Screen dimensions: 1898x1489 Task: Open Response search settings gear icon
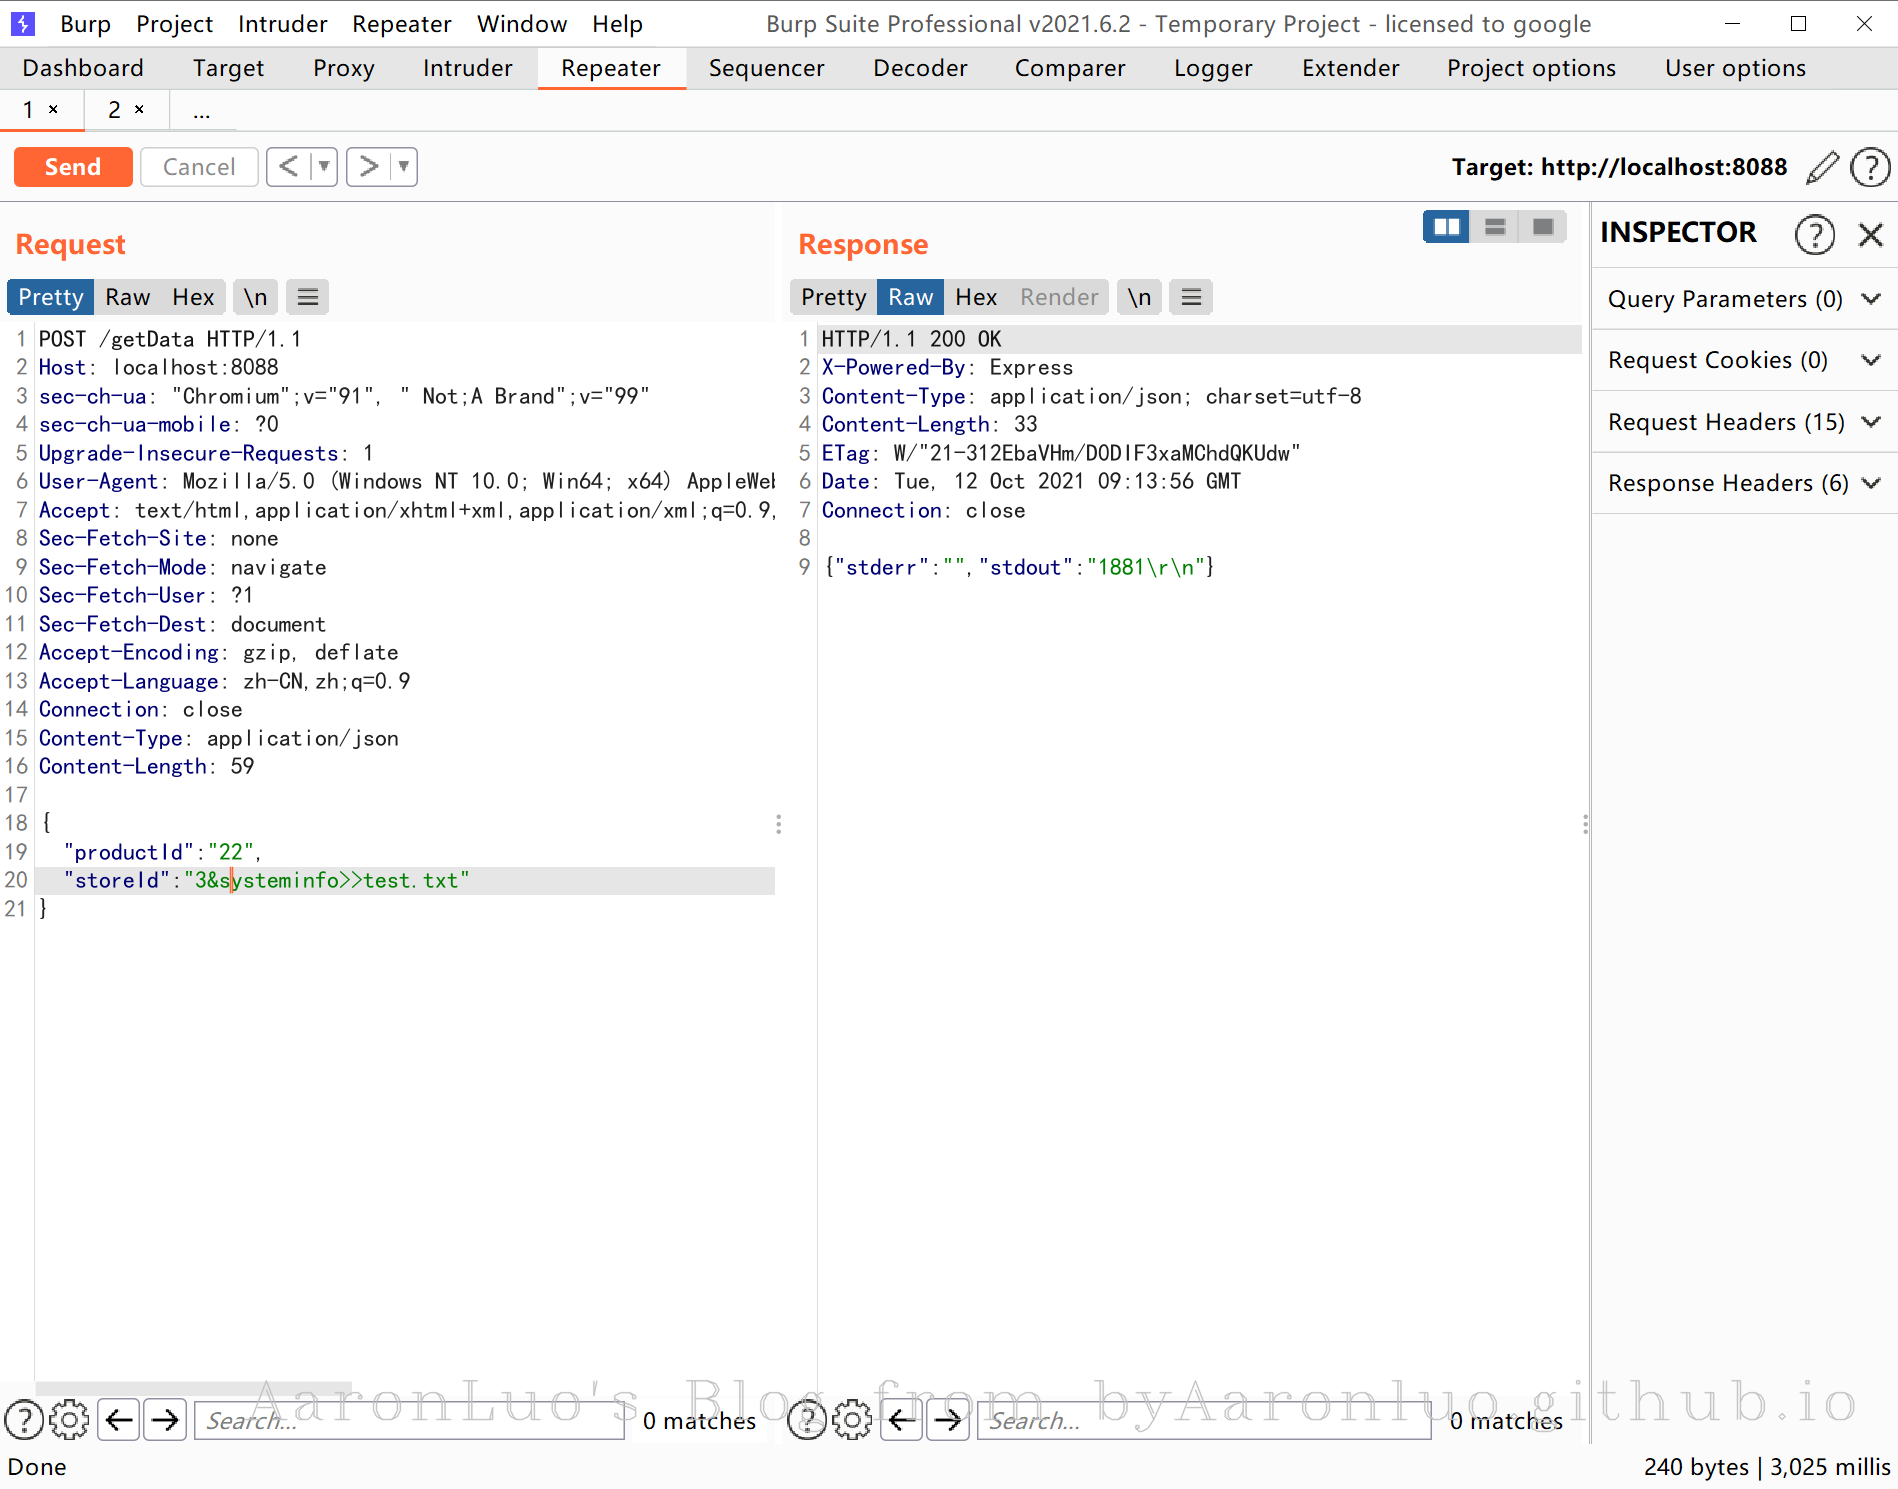(852, 1420)
